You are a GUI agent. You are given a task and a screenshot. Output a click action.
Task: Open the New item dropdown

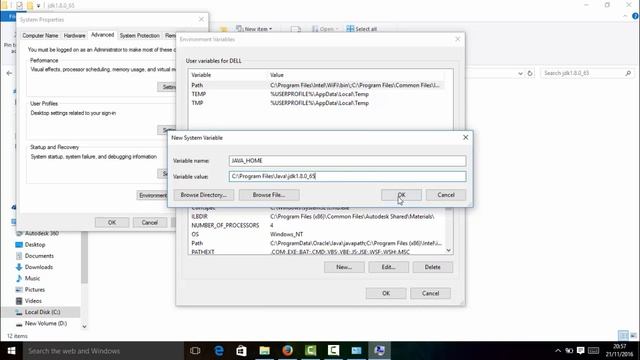[254, 29]
